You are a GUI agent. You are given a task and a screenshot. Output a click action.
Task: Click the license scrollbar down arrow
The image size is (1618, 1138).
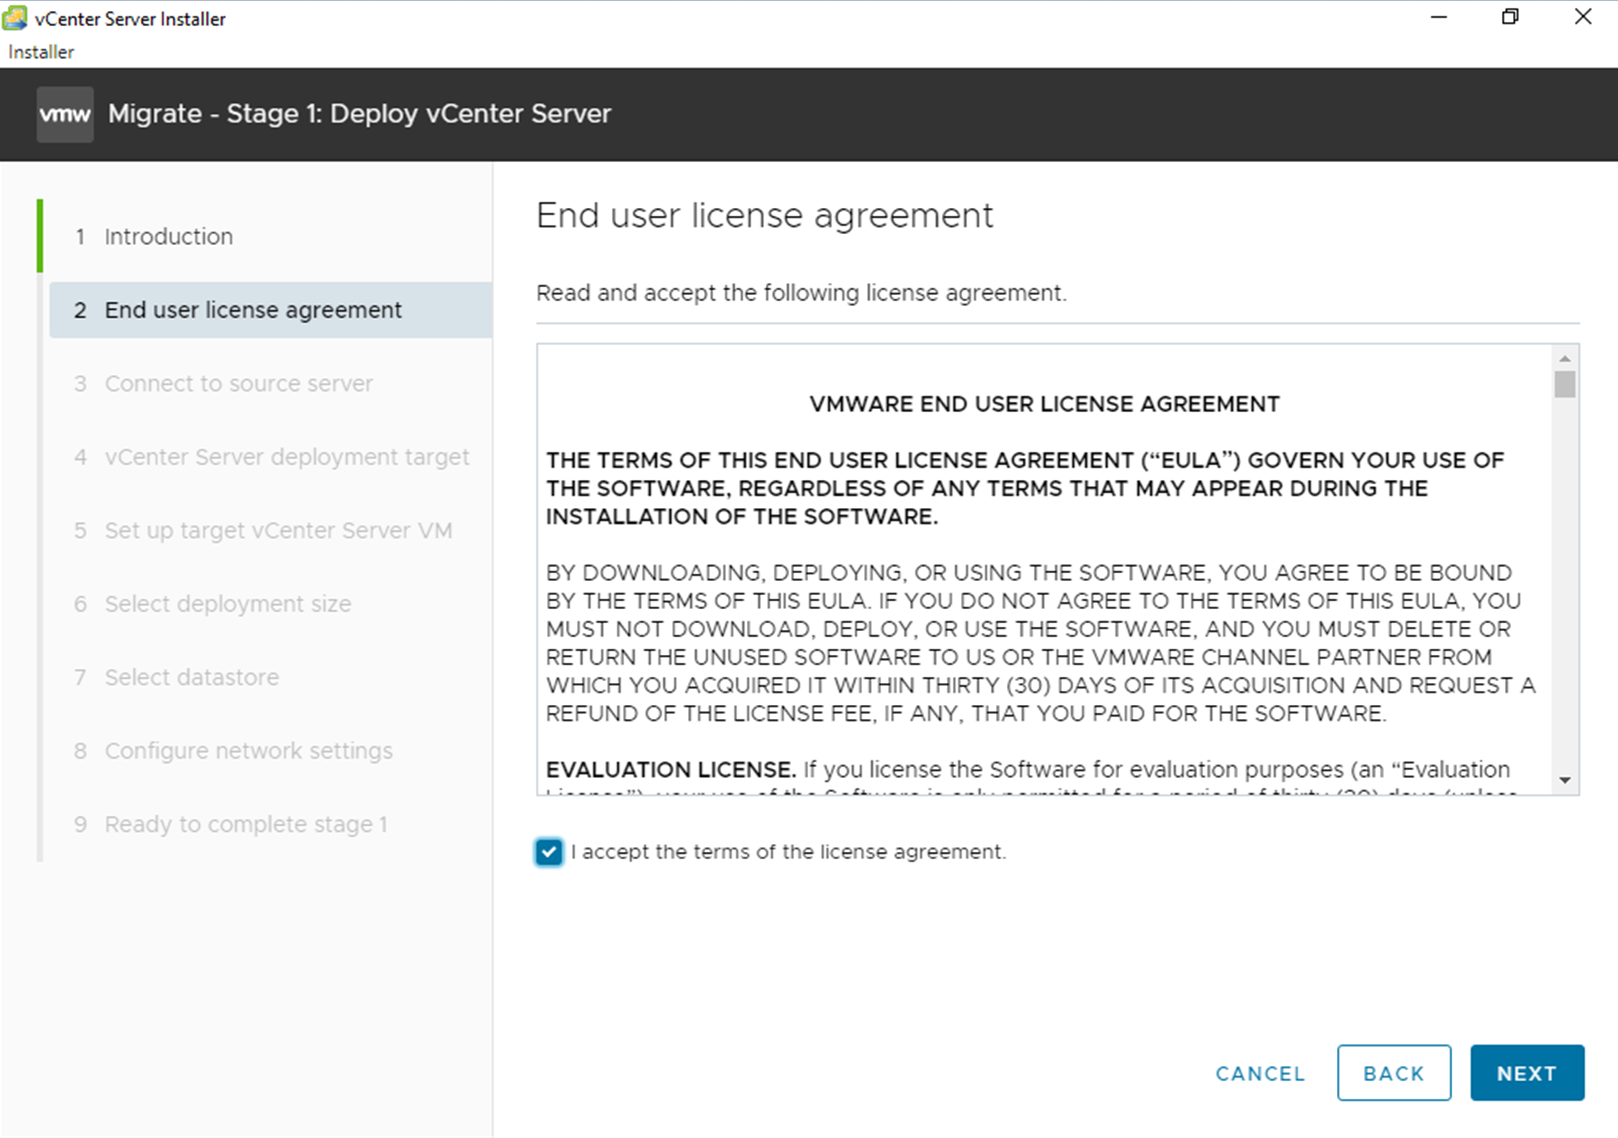[x=1565, y=780]
